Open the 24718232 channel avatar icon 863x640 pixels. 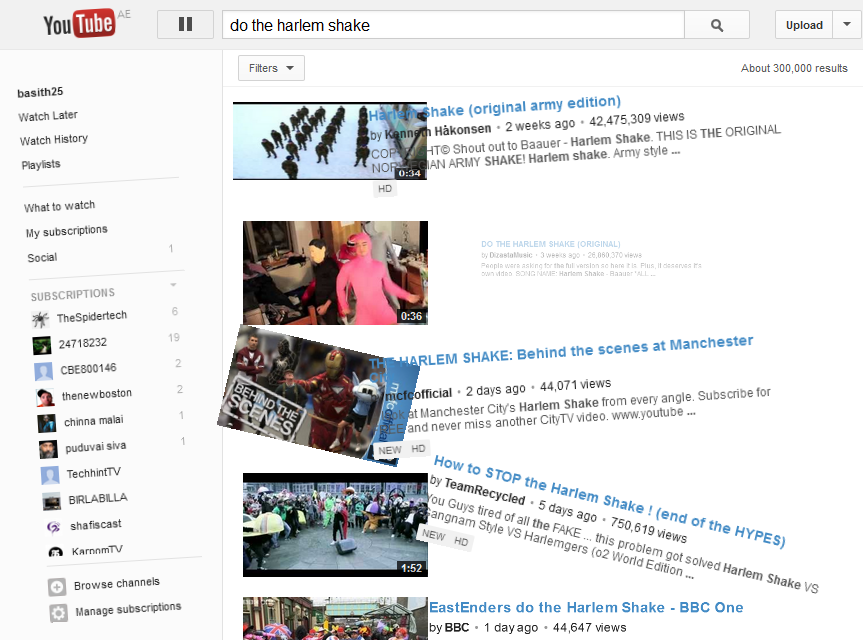pyautogui.click(x=42, y=345)
